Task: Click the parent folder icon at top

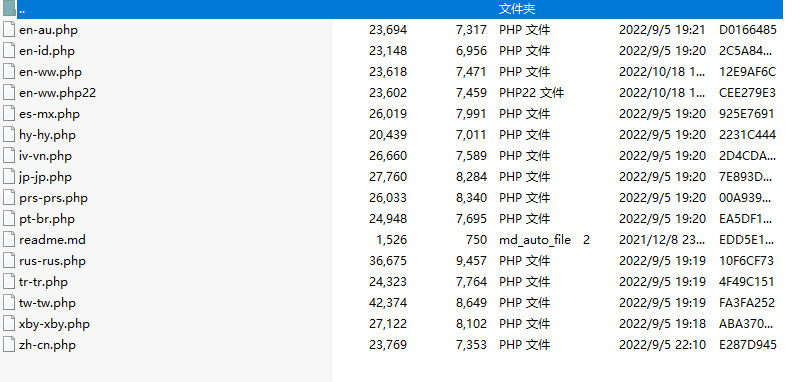Action: pyautogui.click(x=9, y=9)
